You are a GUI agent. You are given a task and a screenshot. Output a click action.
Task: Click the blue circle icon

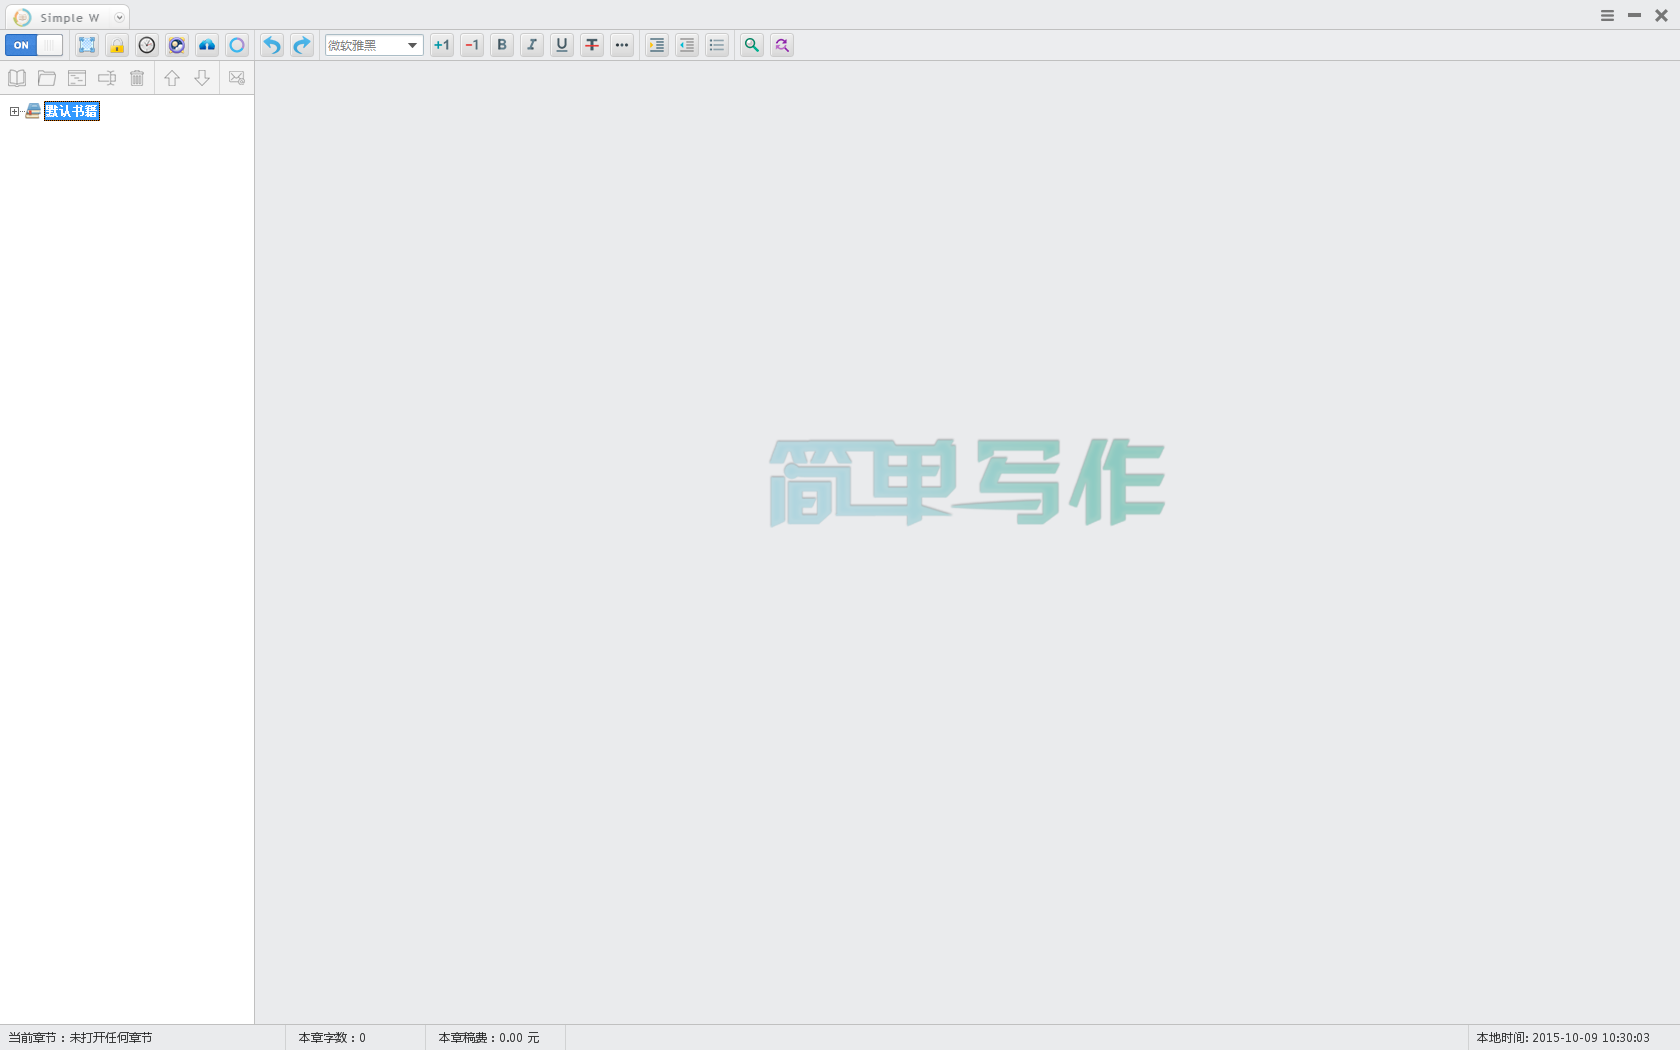click(237, 45)
